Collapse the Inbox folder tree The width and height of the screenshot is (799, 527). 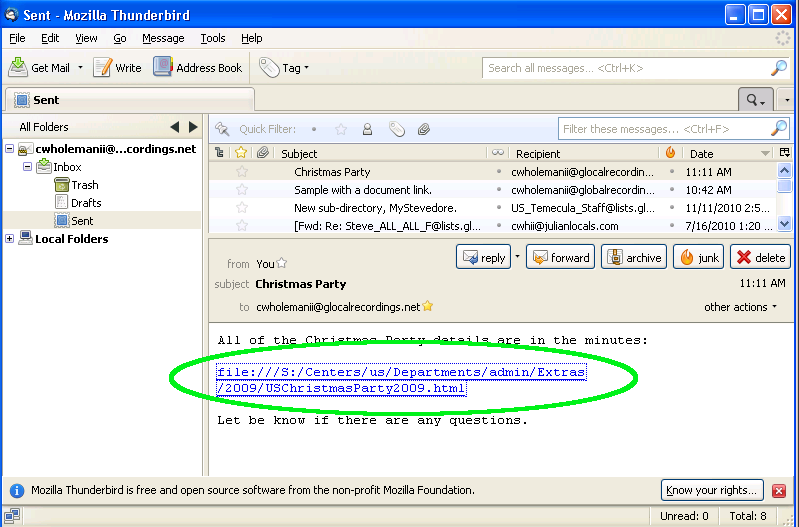[x=28, y=167]
